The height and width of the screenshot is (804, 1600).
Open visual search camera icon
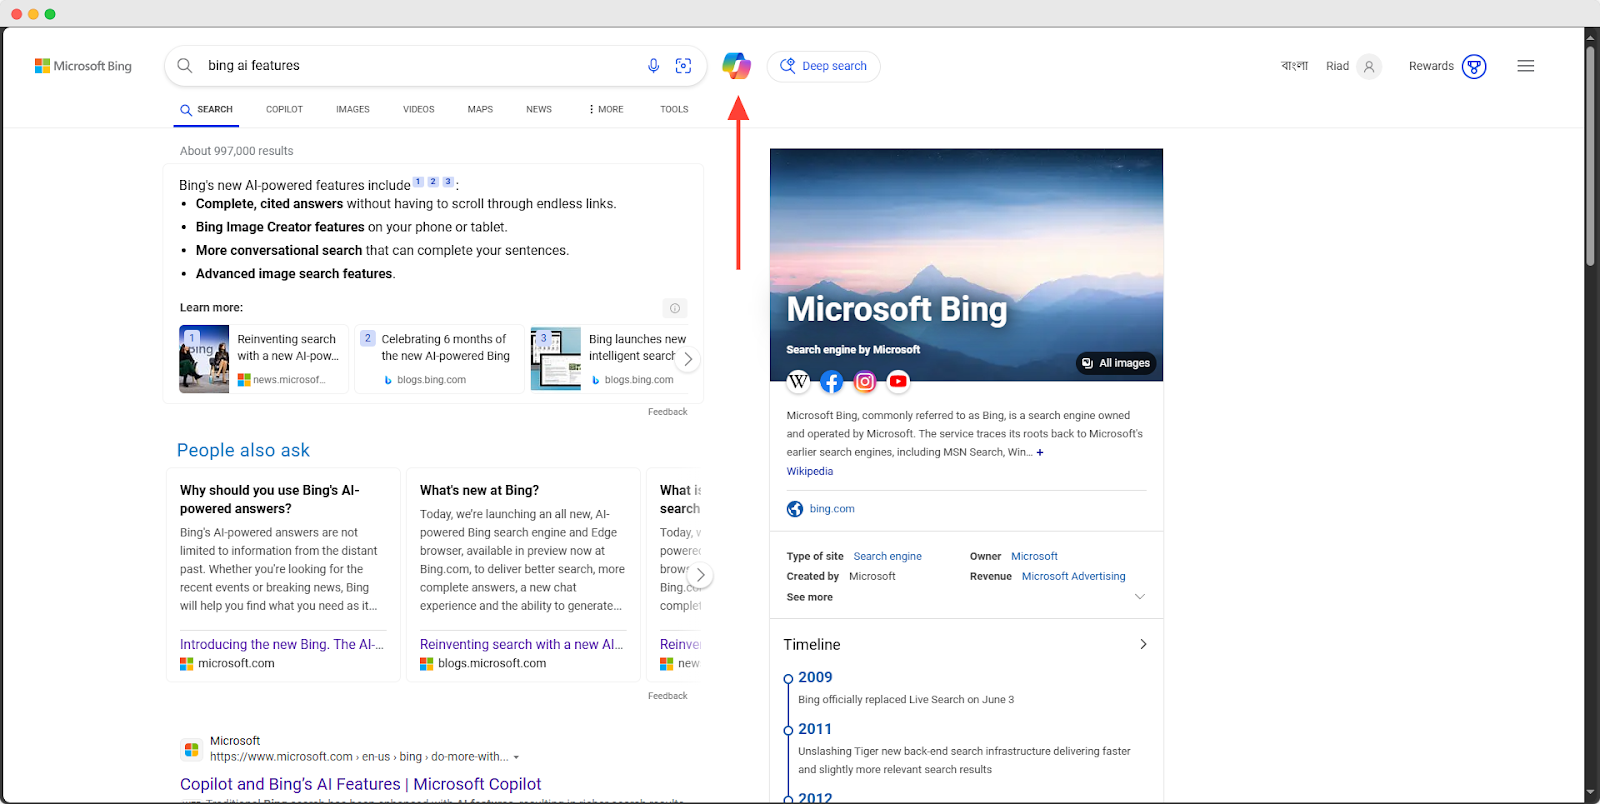coord(683,66)
